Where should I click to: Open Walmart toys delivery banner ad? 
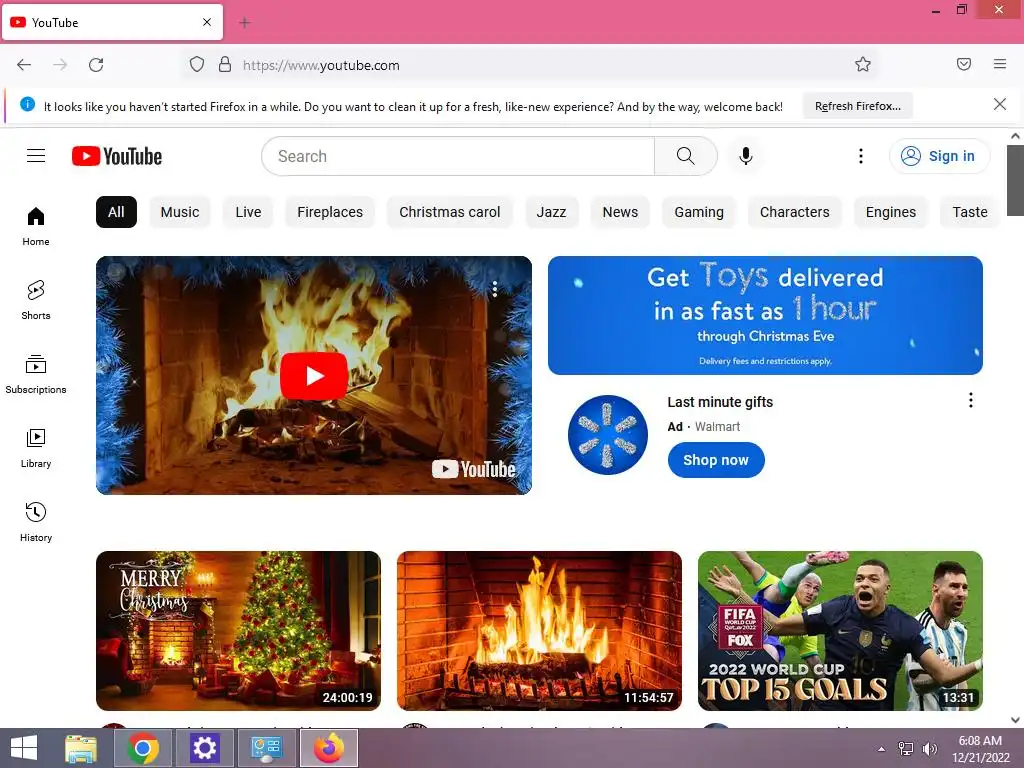pos(765,315)
